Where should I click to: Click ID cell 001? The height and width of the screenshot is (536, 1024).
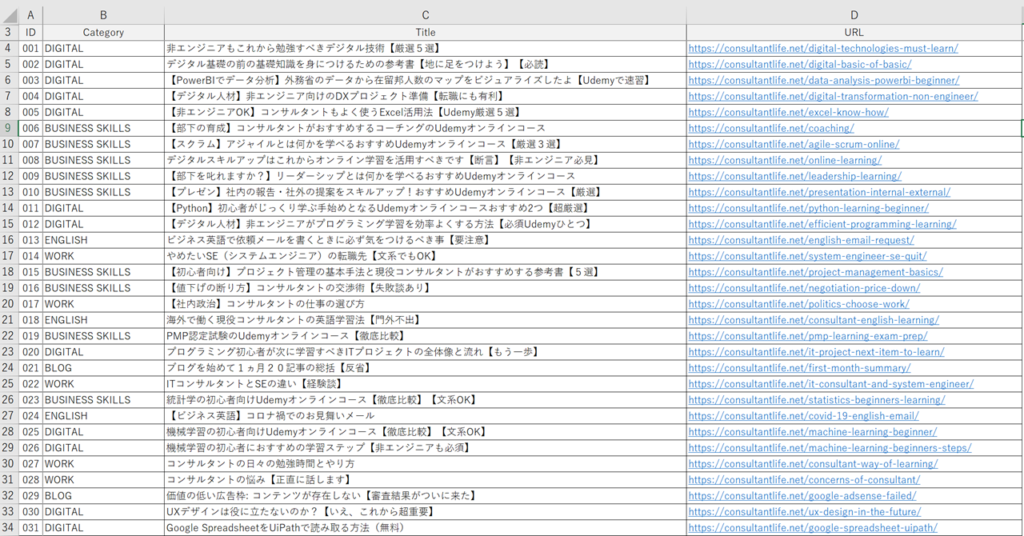coord(30,48)
